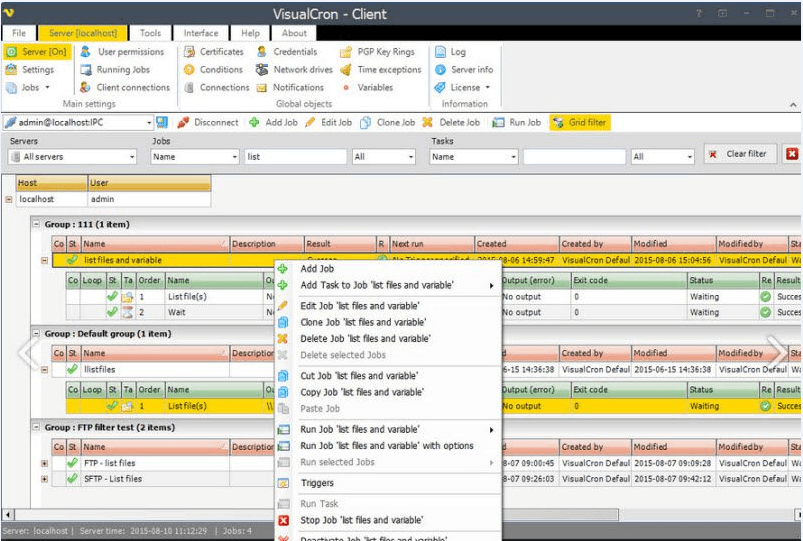Open Time exceptions
The height and width of the screenshot is (541, 803).
pyautogui.click(x=381, y=69)
